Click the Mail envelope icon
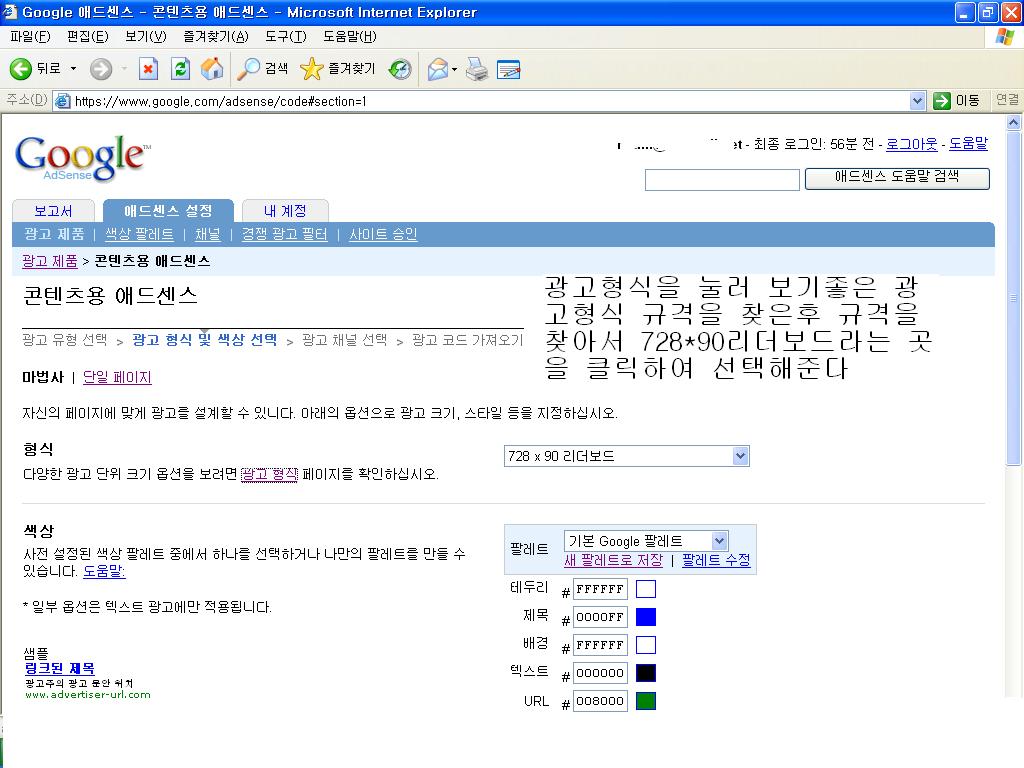 [x=438, y=69]
